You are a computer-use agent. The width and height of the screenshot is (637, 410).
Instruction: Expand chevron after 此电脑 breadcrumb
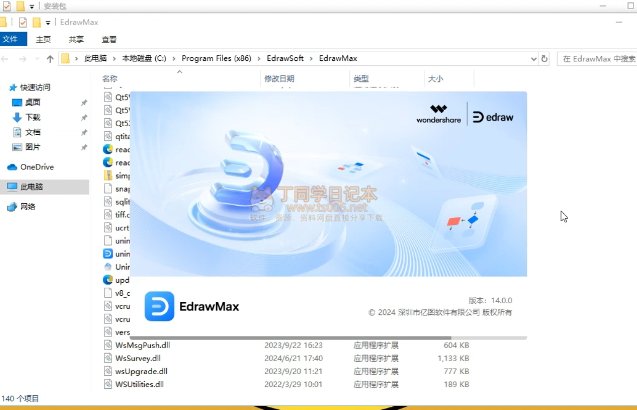115,59
